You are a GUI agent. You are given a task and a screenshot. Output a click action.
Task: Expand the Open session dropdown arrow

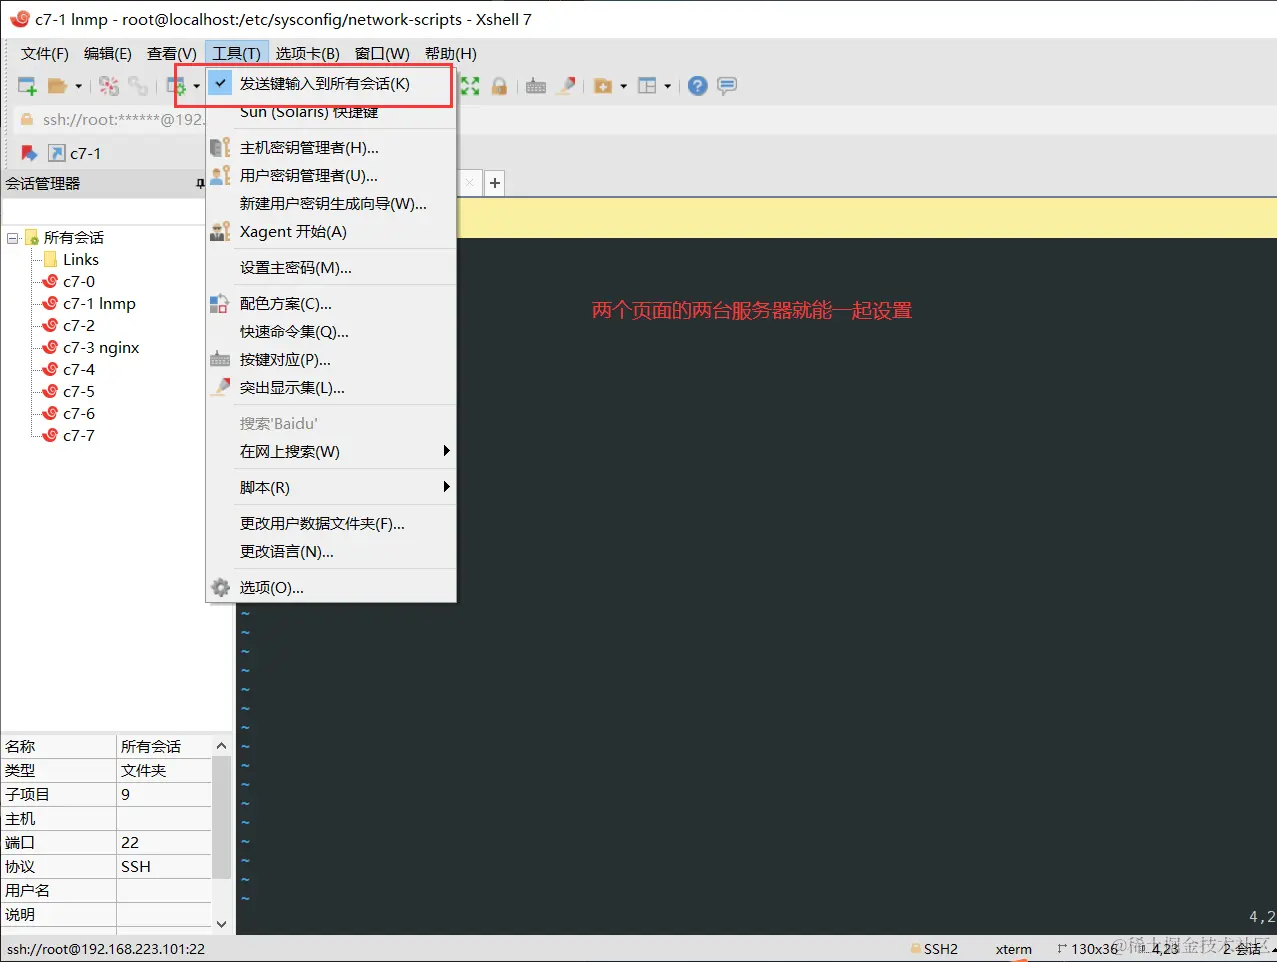pyautogui.click(x=78, y=86)
